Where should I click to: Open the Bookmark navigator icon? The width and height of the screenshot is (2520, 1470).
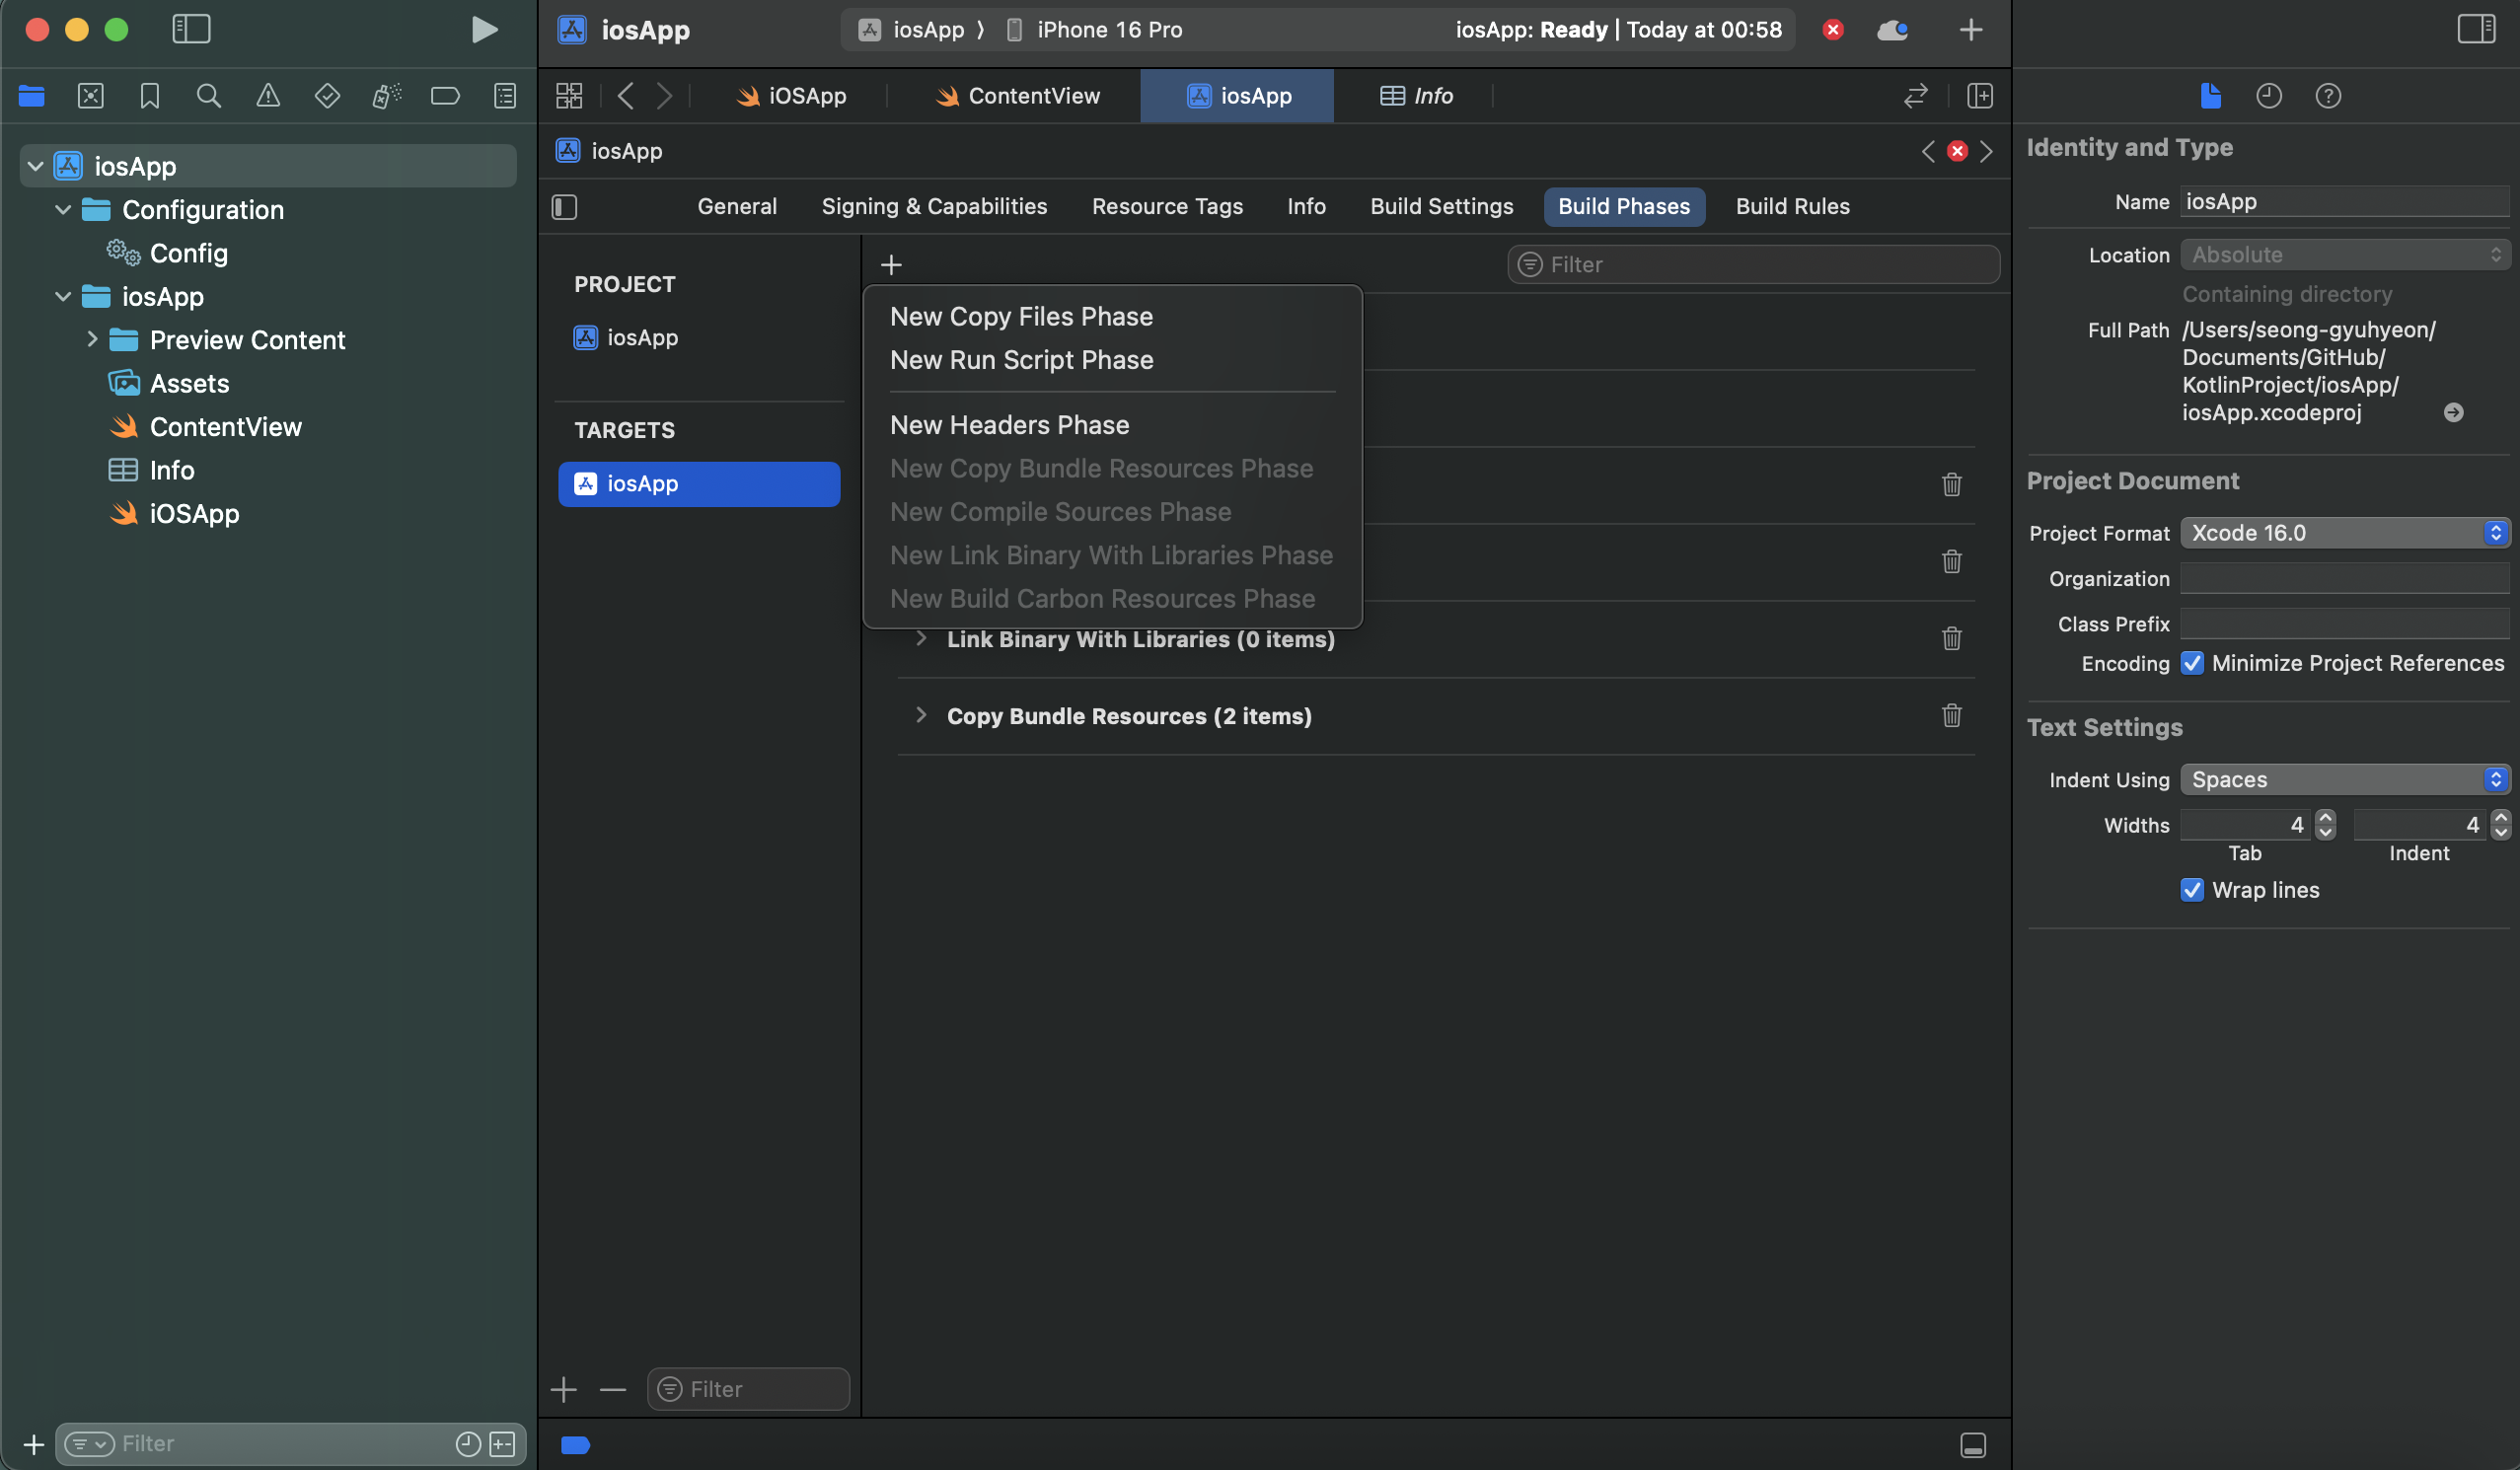pyautogui.click(x=149, y=96)
